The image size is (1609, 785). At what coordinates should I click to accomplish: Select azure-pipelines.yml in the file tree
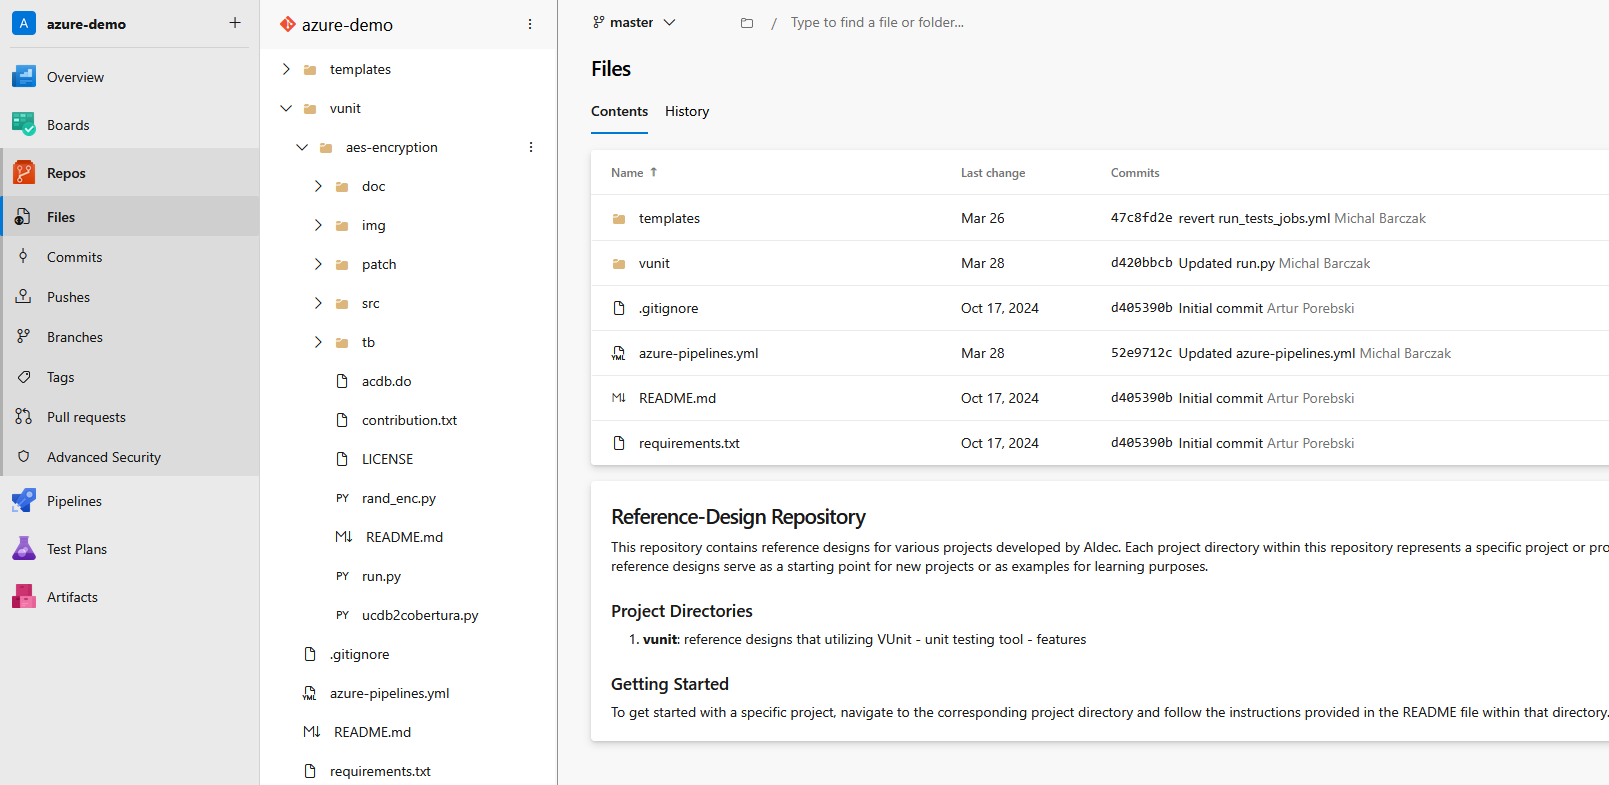click(x=389, y=693)
